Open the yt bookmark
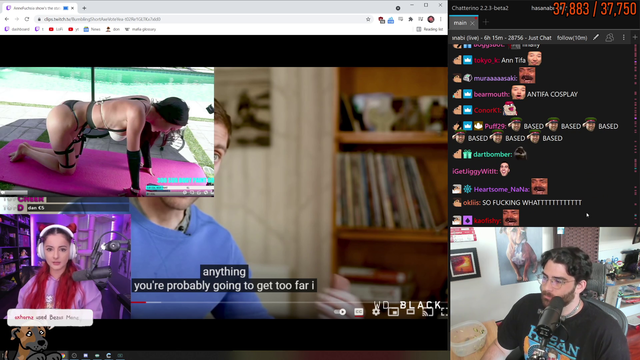Viewport: 640px width, 360px height. tap(73, 29)
